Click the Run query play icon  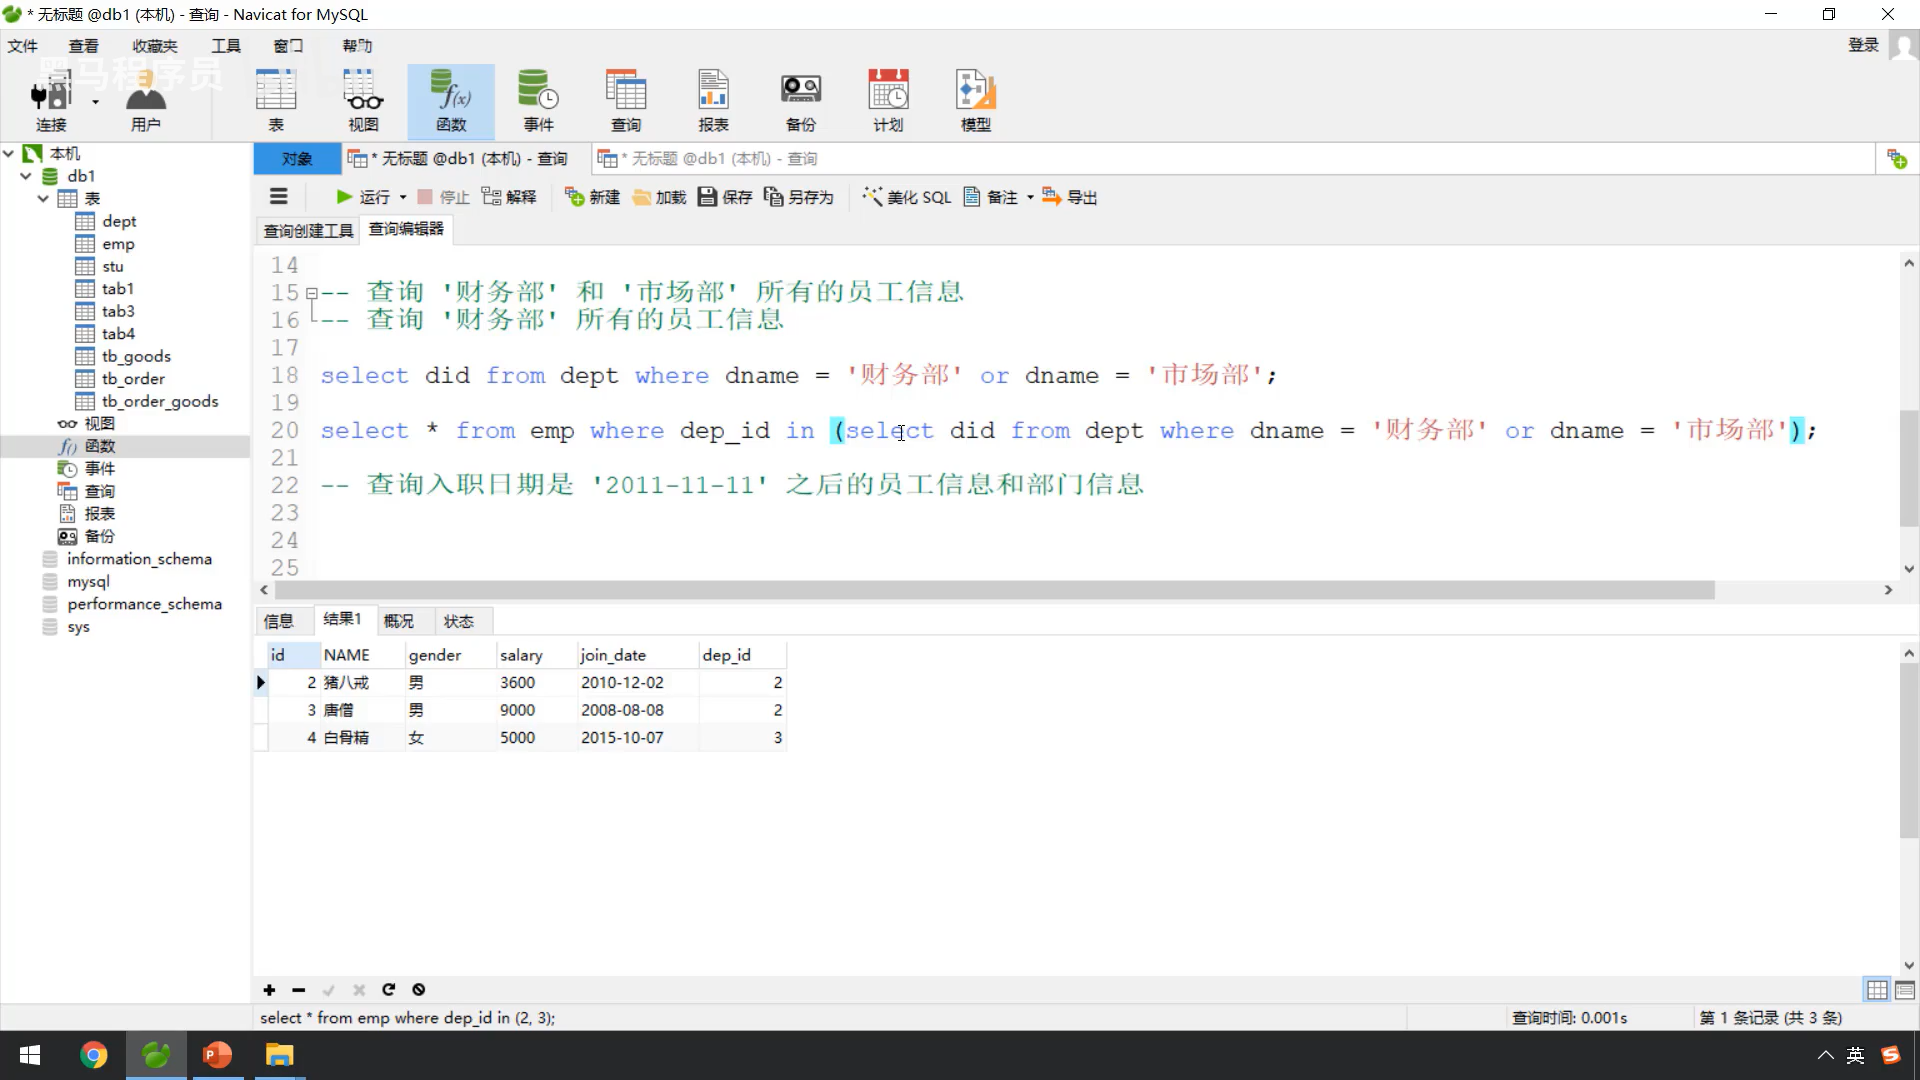point(344,197)
